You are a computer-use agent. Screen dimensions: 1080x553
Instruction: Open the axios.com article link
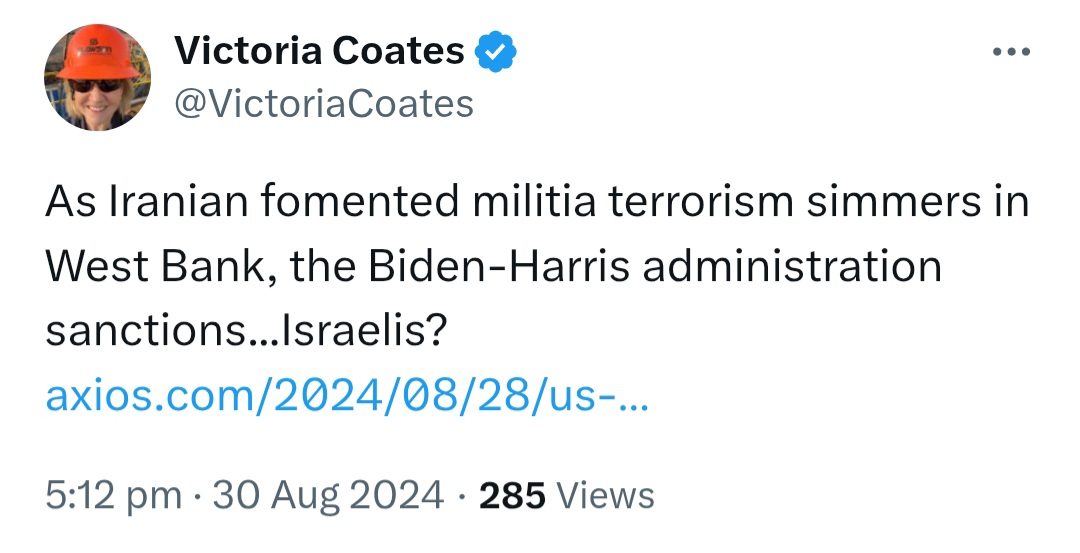coord(348,399)
